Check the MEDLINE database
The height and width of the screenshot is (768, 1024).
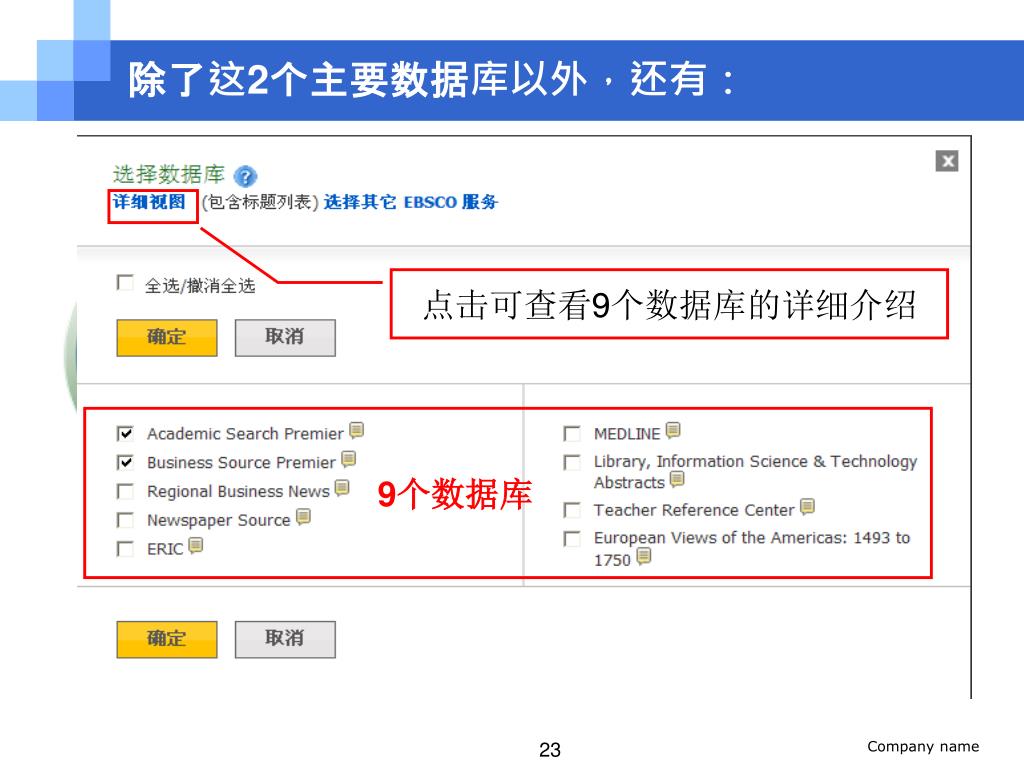point(572,434)
